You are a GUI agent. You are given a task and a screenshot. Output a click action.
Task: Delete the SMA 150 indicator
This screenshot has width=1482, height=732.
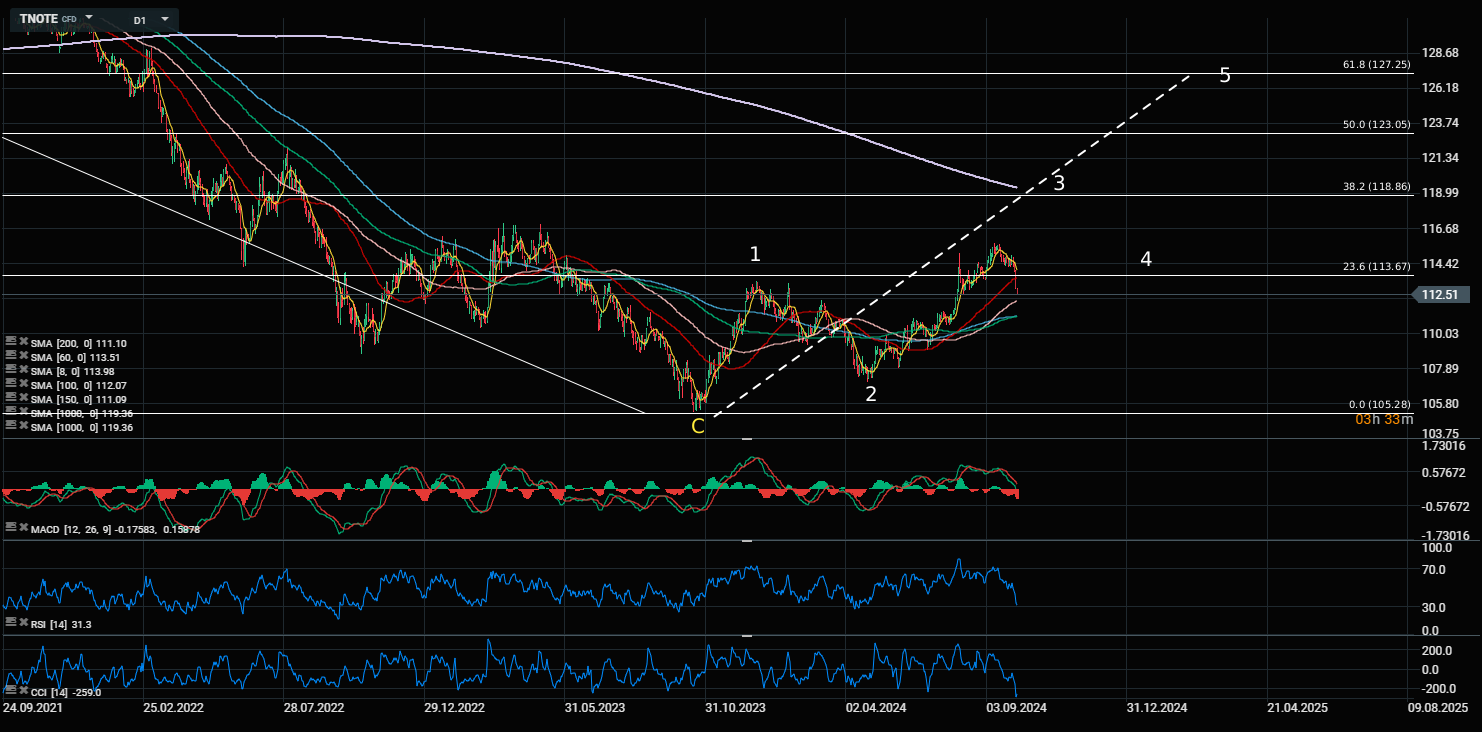tap(22, 399)
